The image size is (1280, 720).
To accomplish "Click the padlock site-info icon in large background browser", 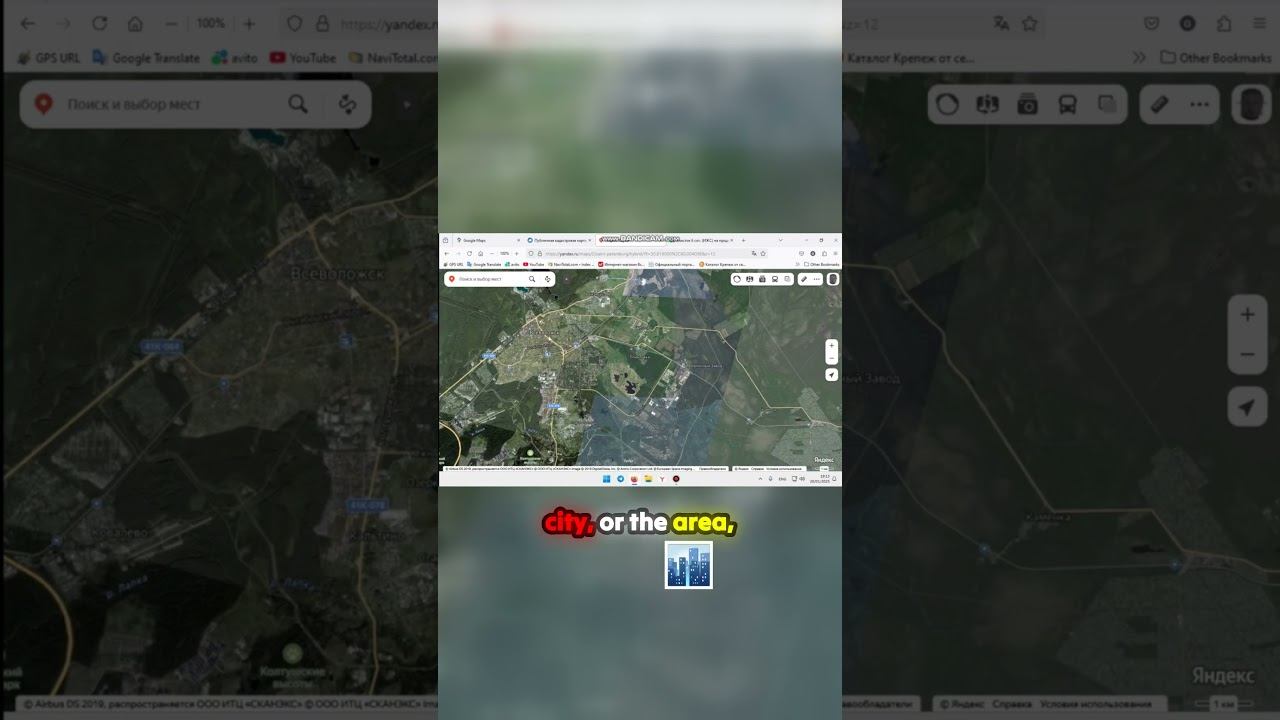I will [322, 23].
